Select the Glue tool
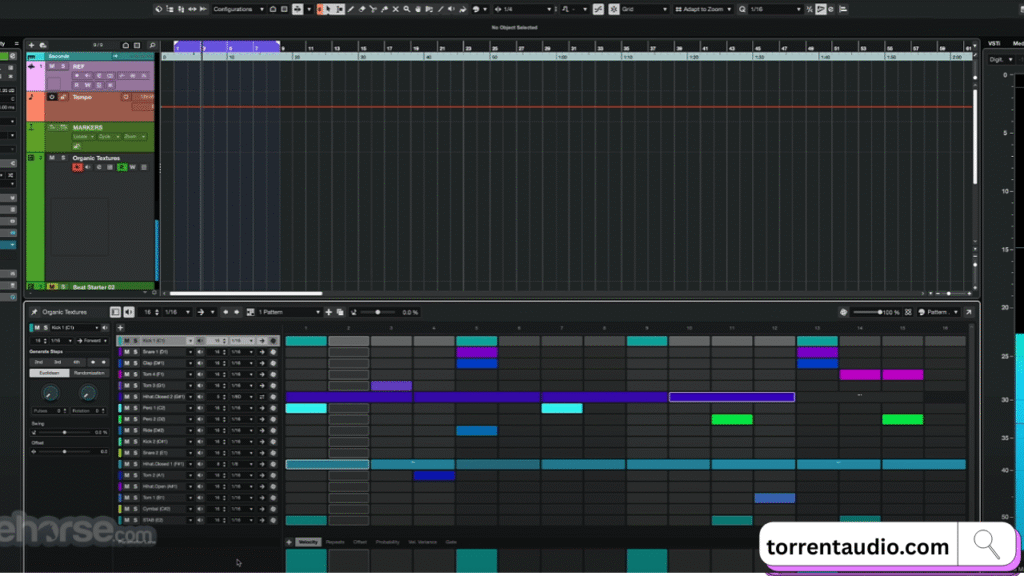 click(385, 8)
